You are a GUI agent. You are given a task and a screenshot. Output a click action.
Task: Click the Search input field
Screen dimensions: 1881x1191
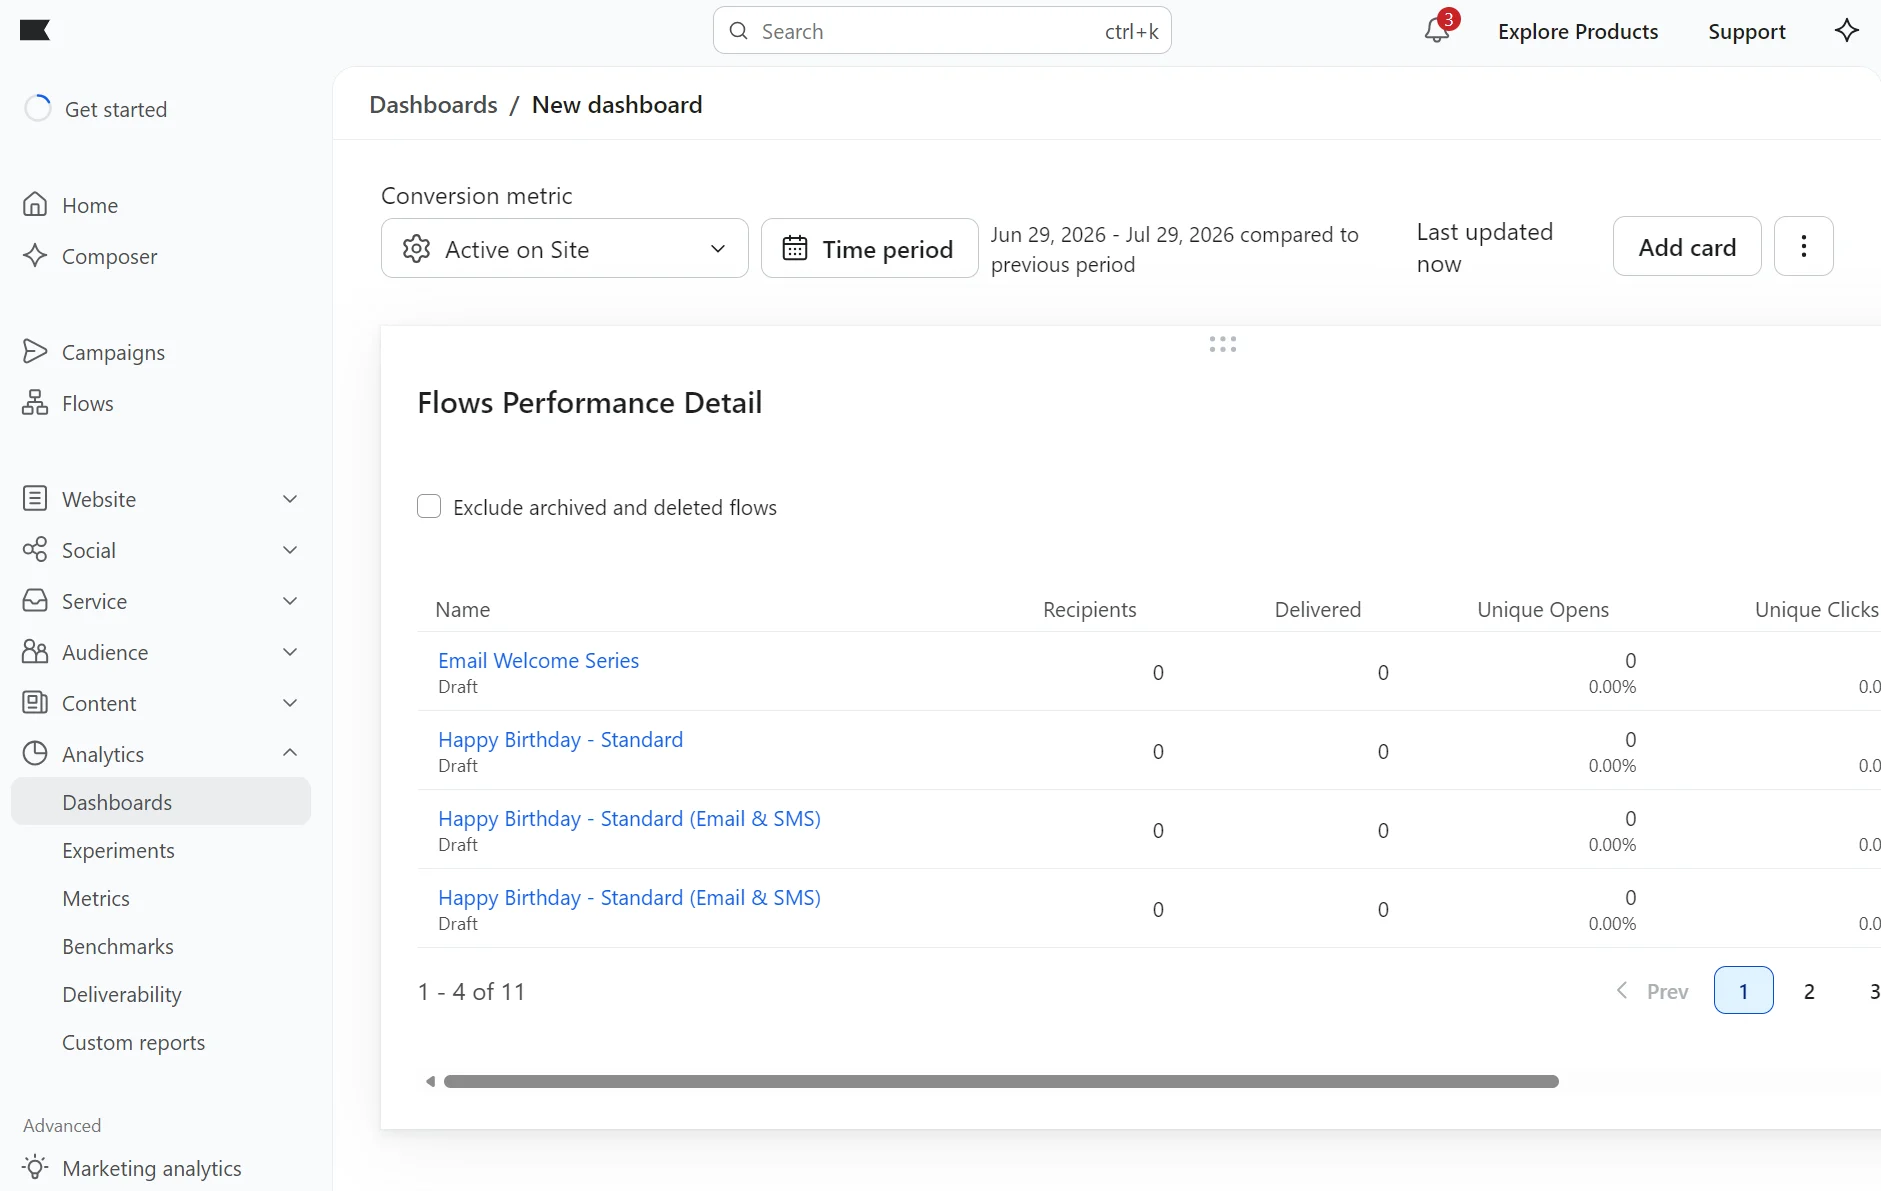[x=941, y=31]
